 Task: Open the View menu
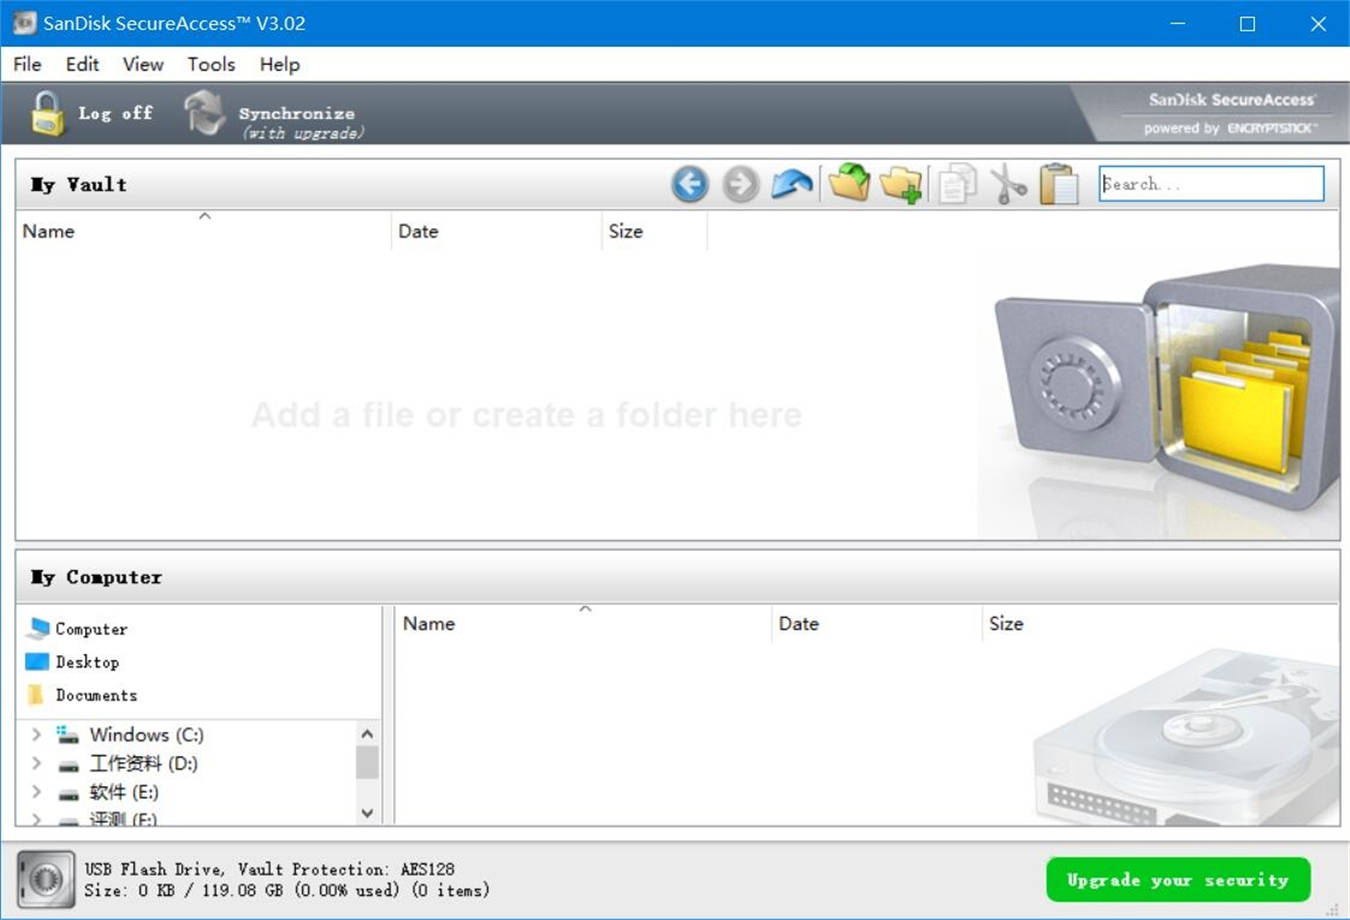143,64
